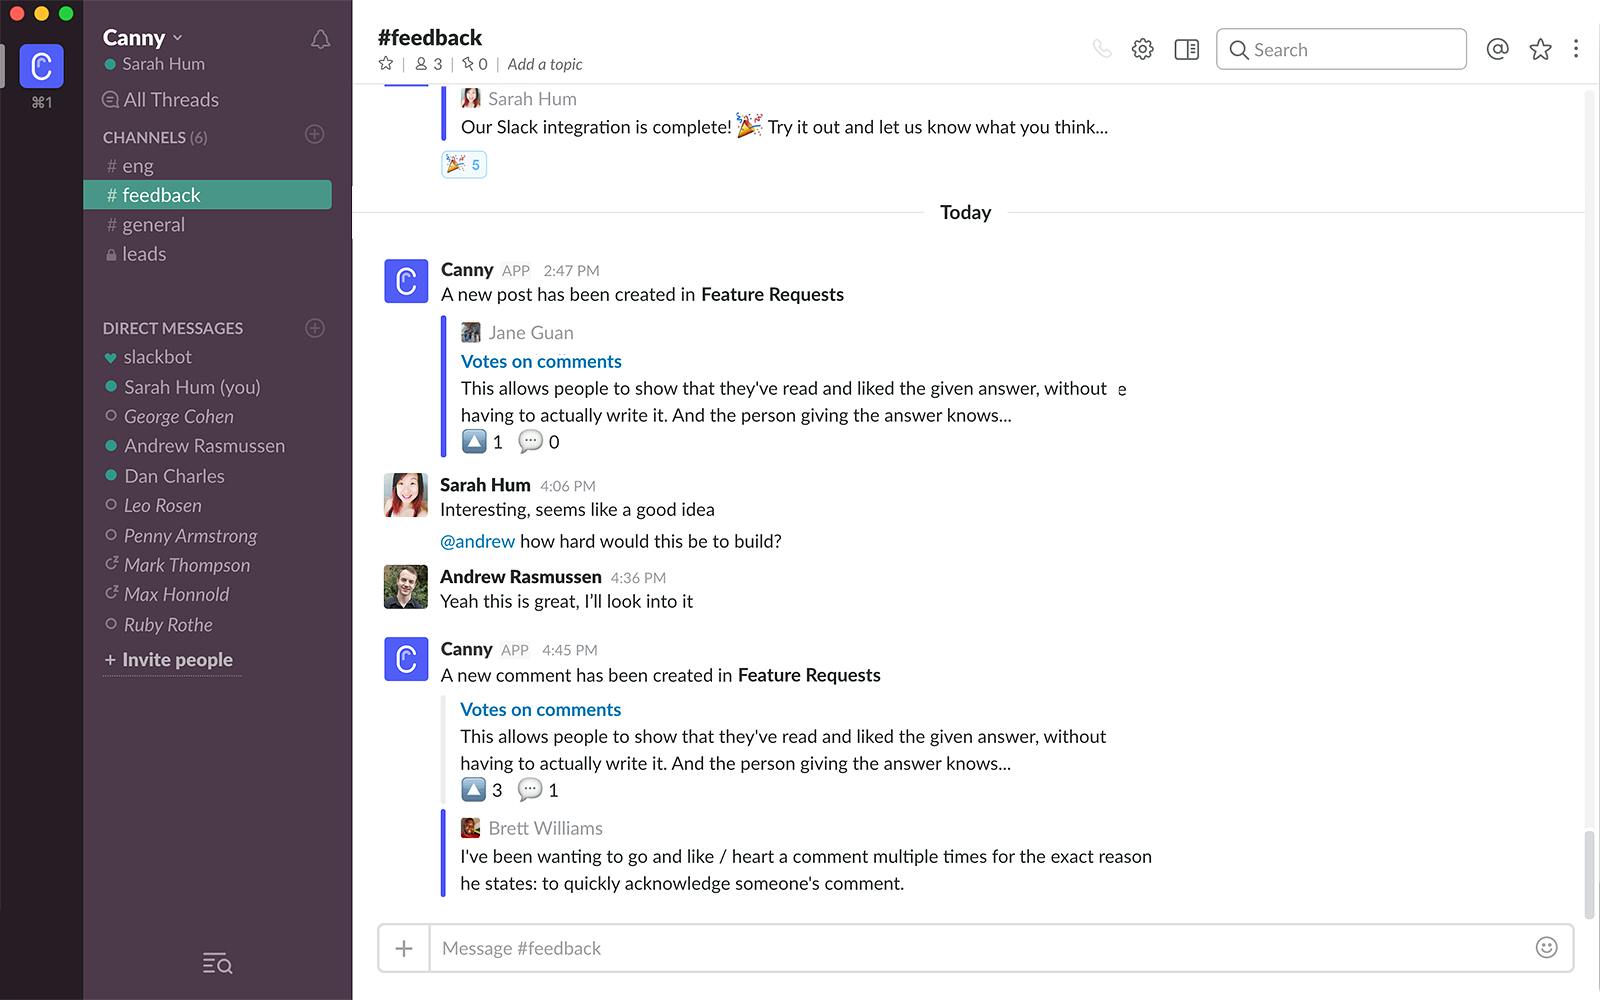The image size is (1600, 1000).
Task: Open second Votes on comments link
Action: [541, 709]
